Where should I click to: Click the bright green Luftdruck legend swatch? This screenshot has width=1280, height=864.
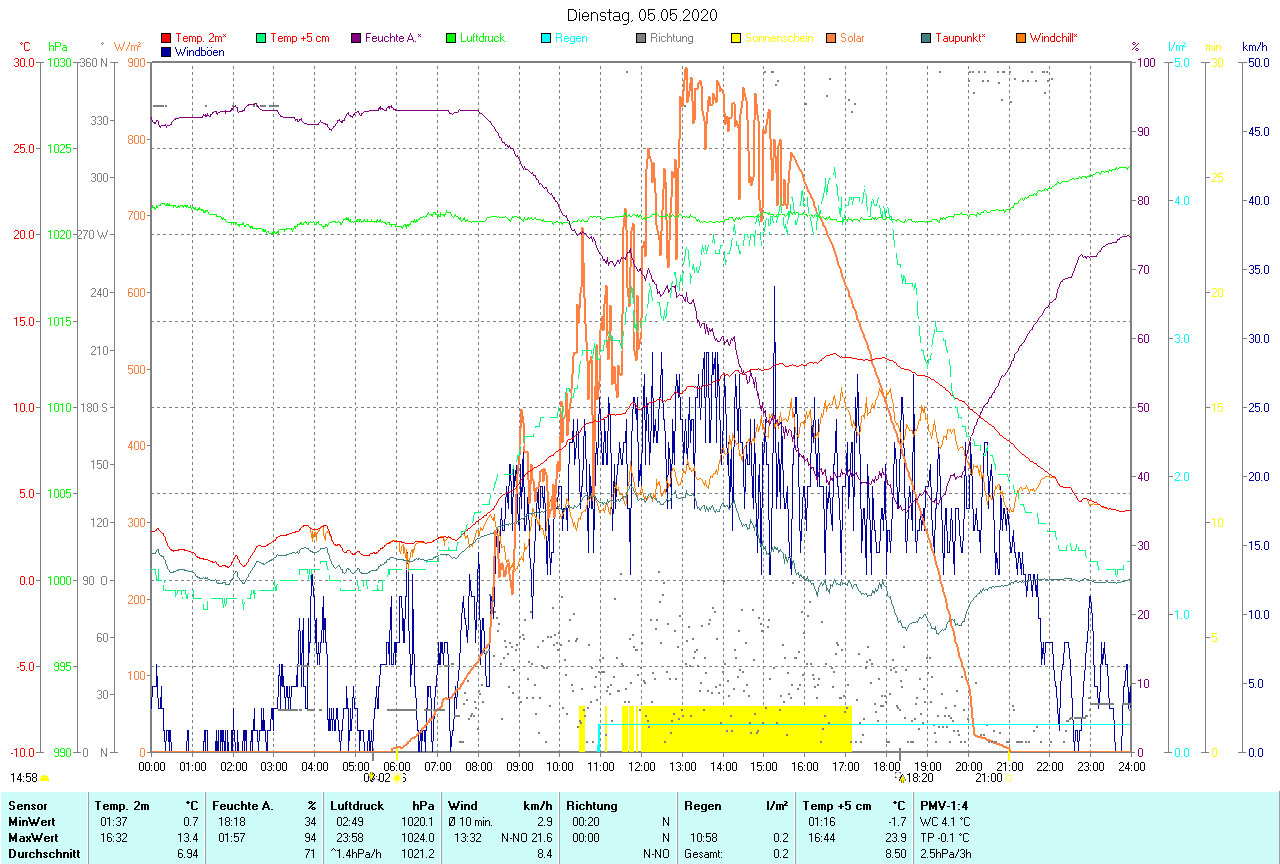click(451, 38)
